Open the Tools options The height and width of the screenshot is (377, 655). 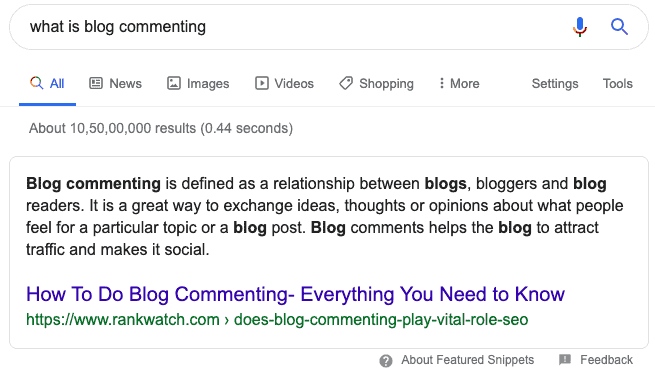[x=617, y=84]
